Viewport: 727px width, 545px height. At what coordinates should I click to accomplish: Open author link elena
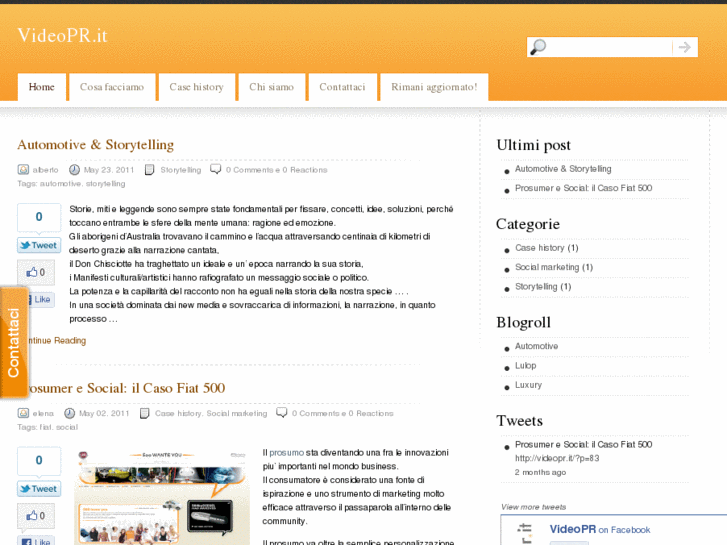click(x=43, y=414)
